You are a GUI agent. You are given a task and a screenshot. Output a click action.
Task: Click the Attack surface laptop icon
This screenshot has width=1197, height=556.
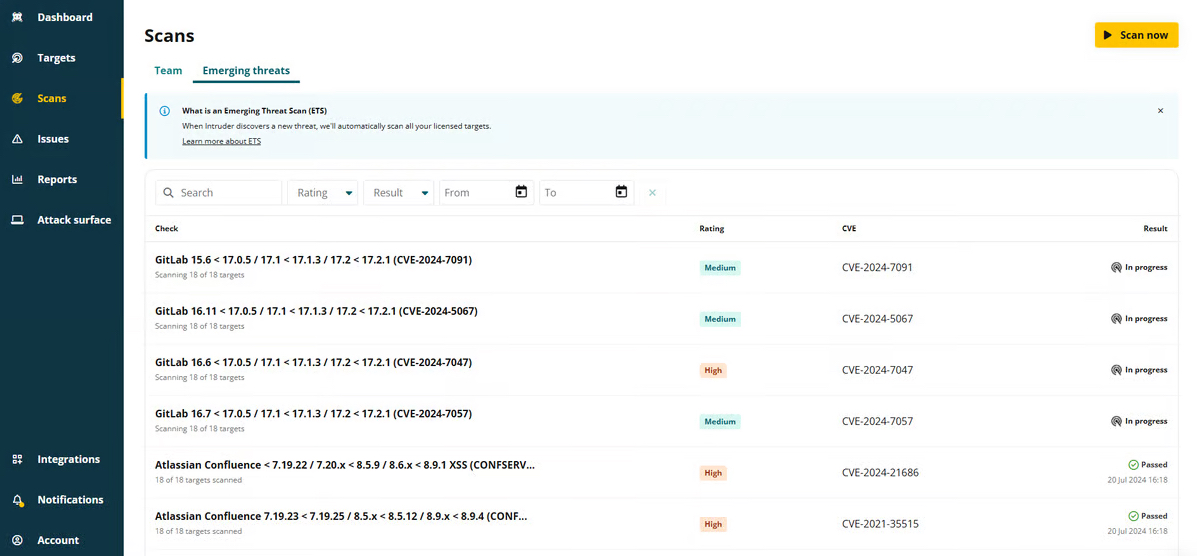tap(18, 220)
